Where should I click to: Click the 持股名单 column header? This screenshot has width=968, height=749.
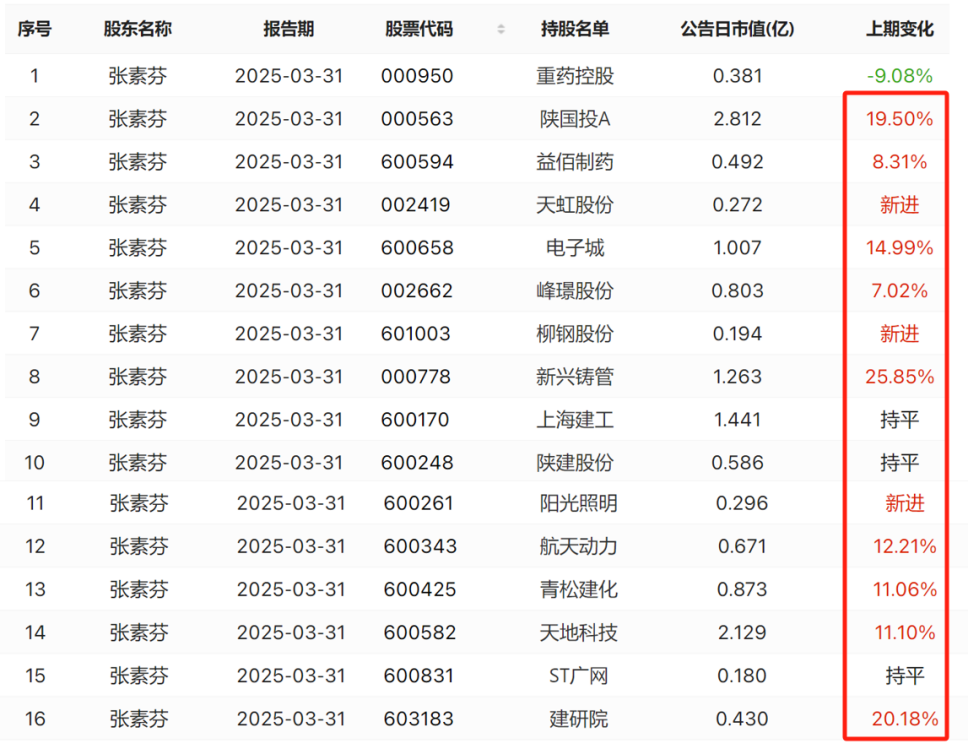click(575, 29)
